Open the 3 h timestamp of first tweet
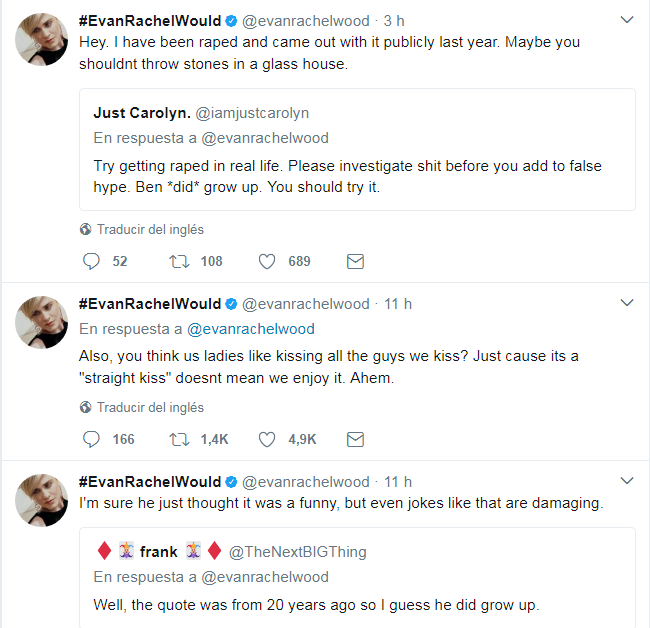This screenshot has width=650, height=628. 394,21
